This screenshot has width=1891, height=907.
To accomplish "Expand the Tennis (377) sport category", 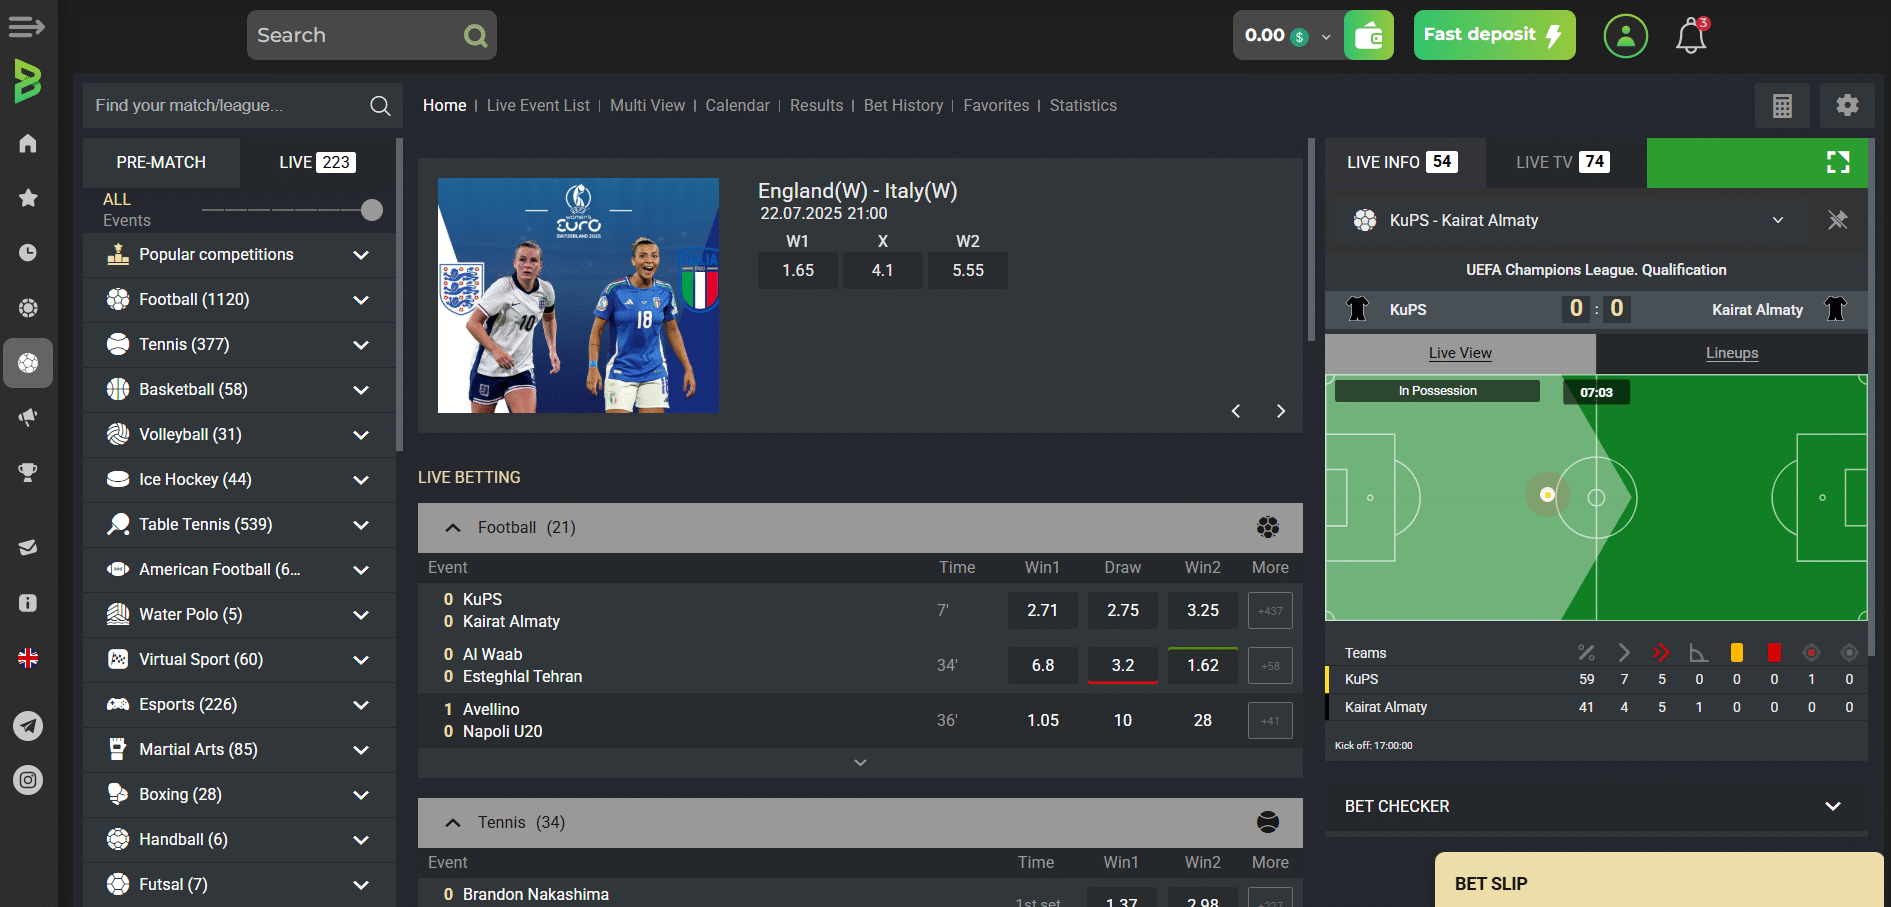I will coord(239,344).
